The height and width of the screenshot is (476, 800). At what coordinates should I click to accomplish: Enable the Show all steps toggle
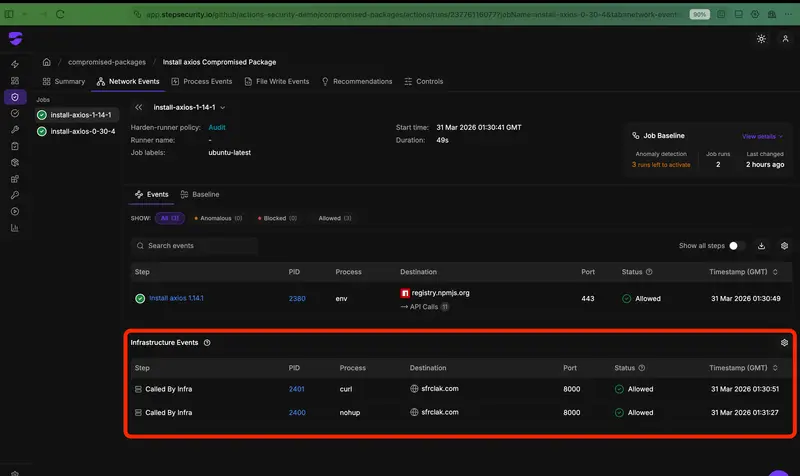[x=736, y=245]
